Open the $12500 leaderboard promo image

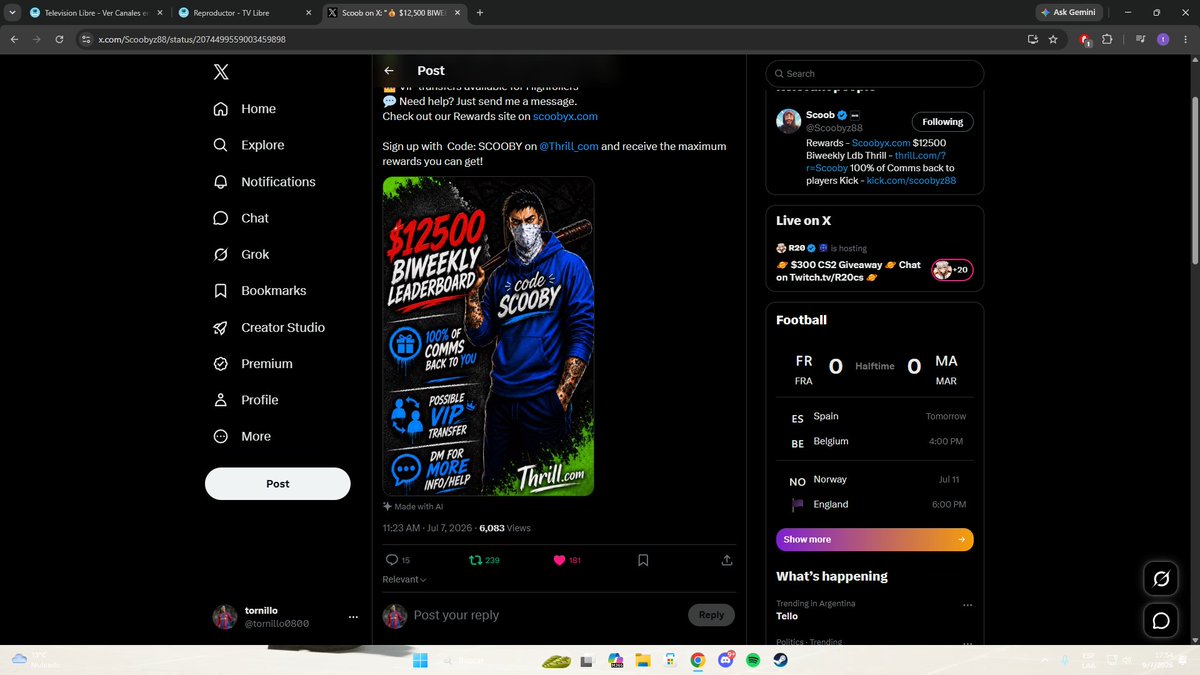click(488, 336)
